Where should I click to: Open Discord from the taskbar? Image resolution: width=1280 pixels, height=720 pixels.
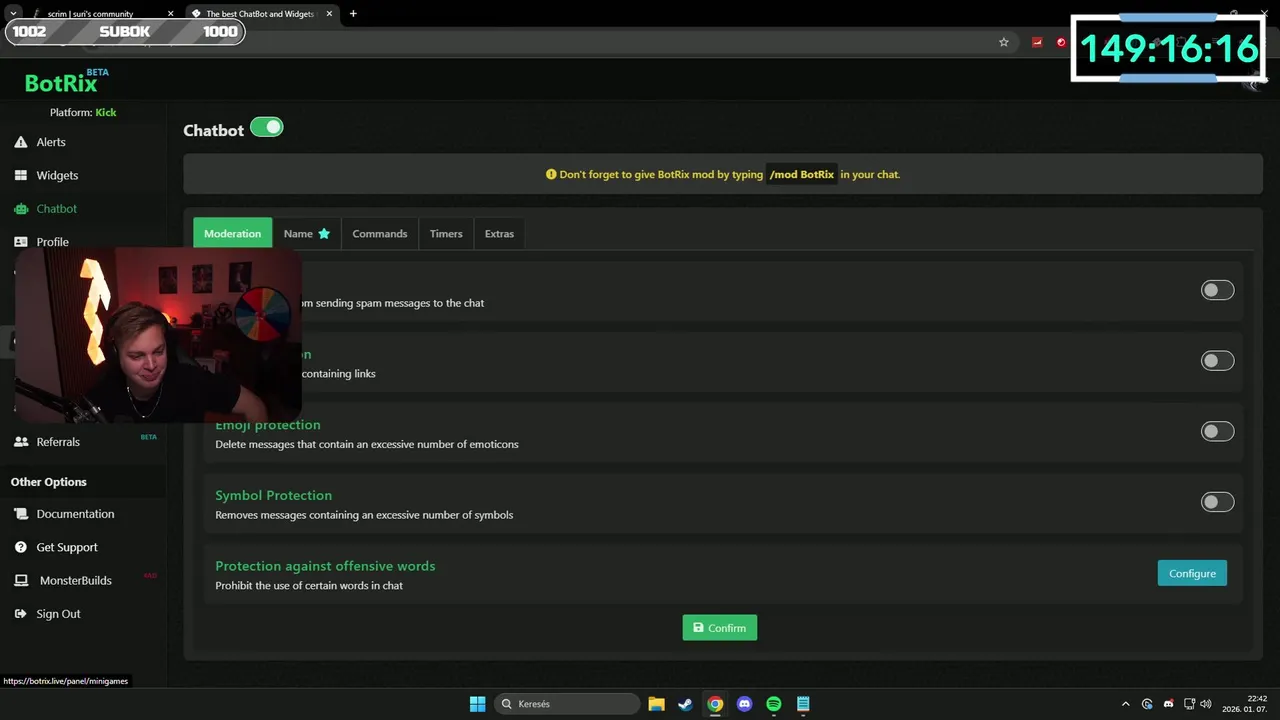point(744,704)
